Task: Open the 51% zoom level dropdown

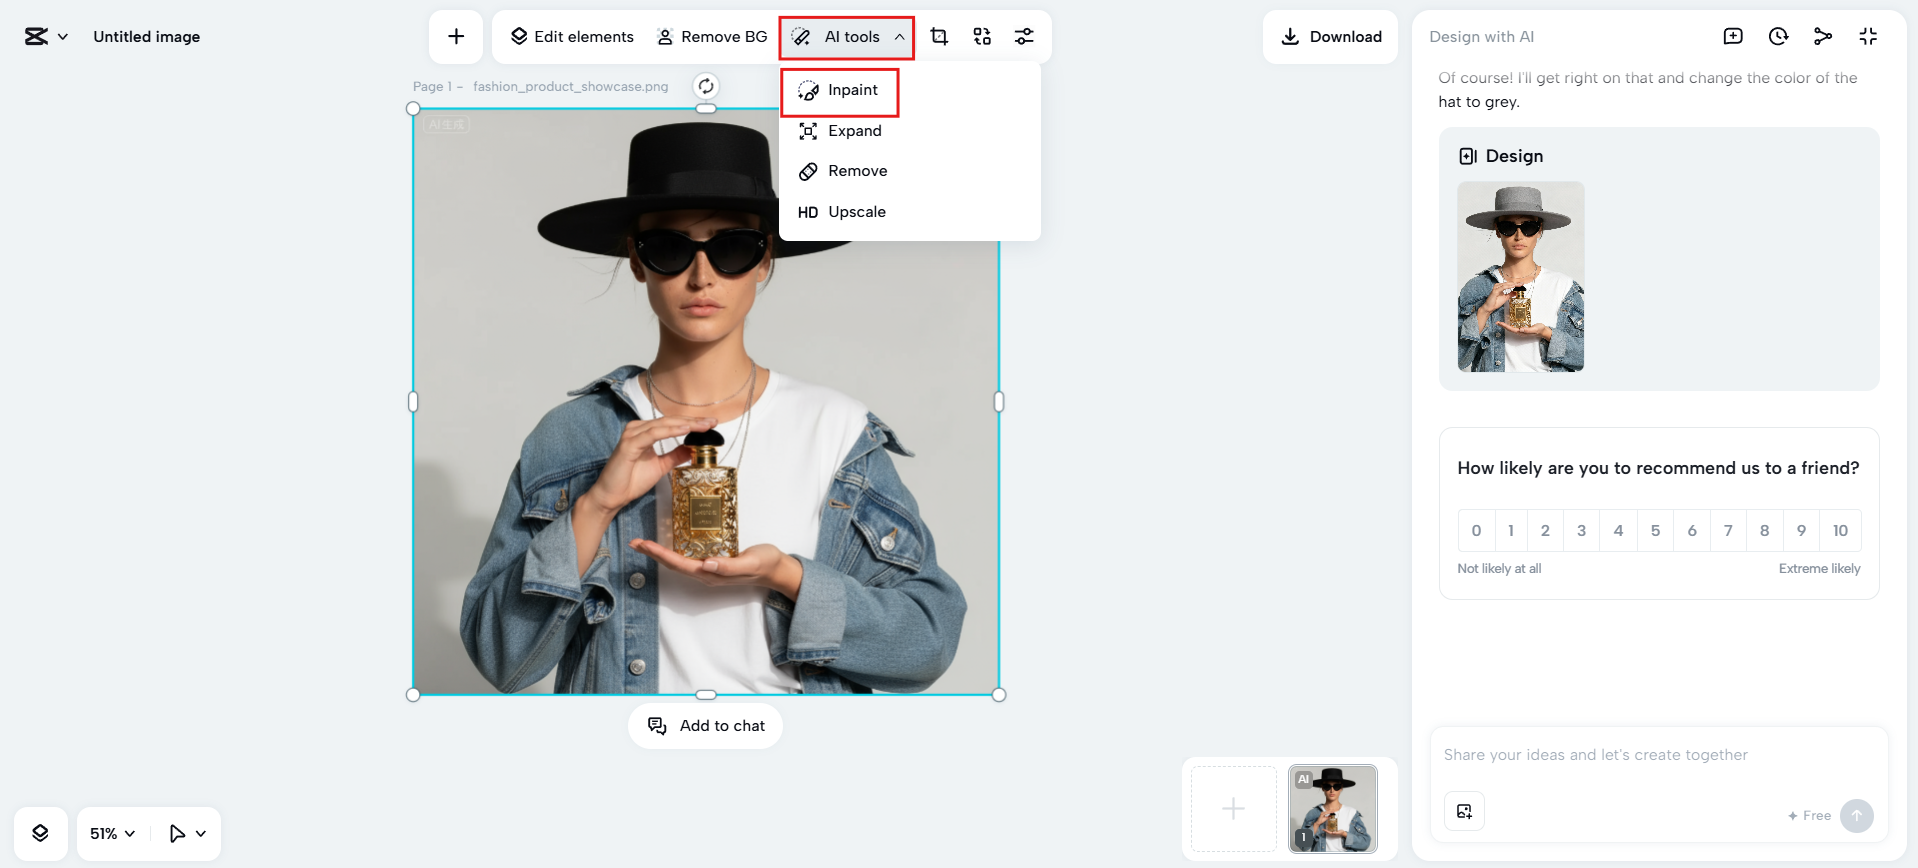Action: pyautogui.click(x=112, y=833)
